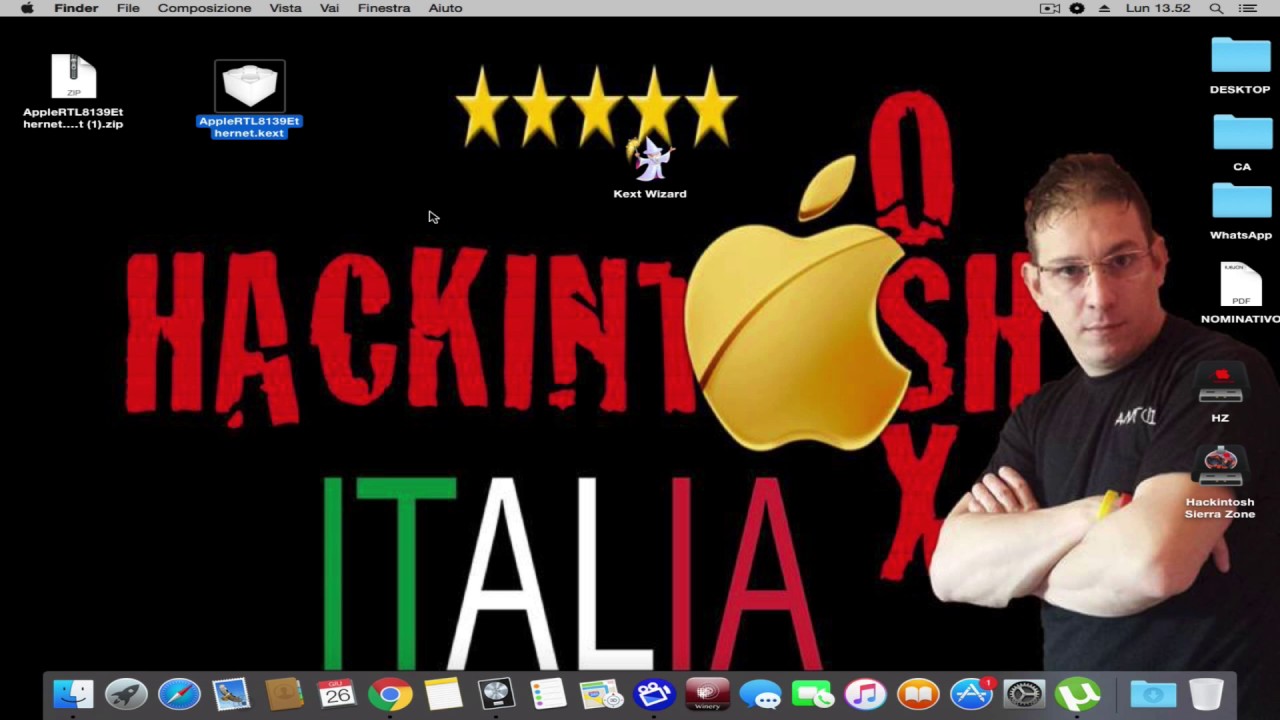Click the clock showing Lun 13.52
1280x720 pixels.
coord(1158,8)
